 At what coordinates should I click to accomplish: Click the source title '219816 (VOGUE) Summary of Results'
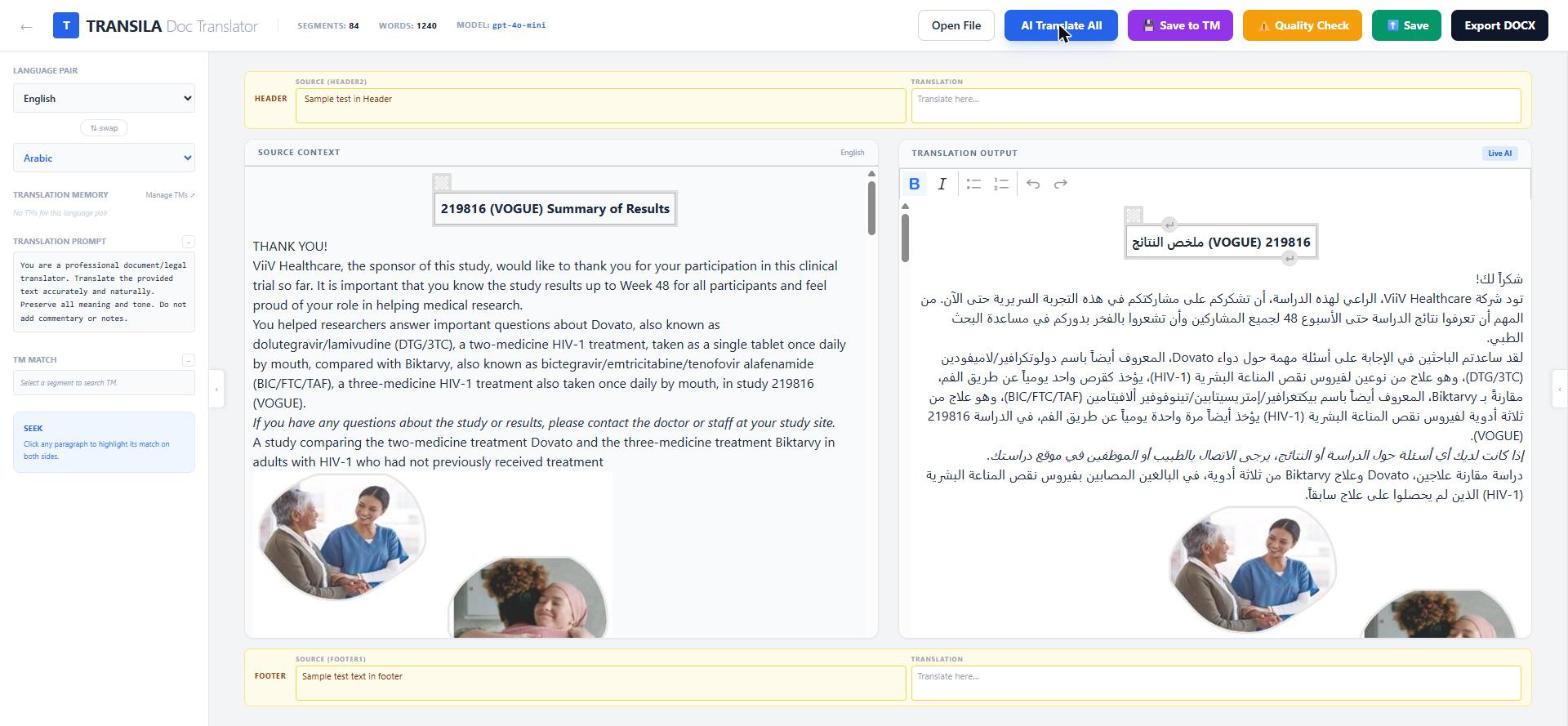[x=555, y=209]
